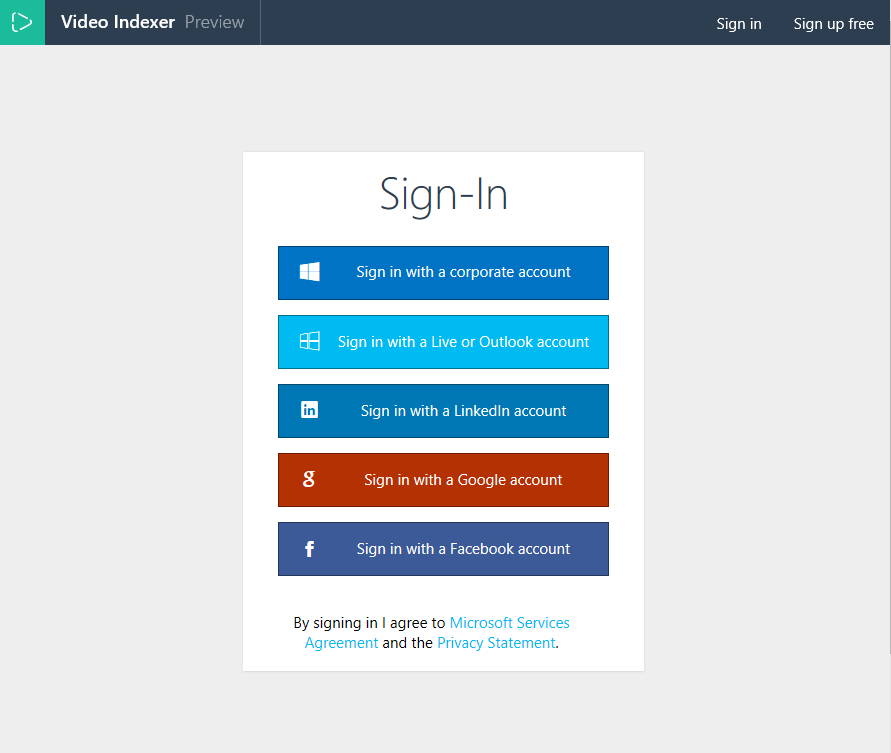Click the Preview label in the header
The image size is (891, 753).
click(x=214, y=22)
